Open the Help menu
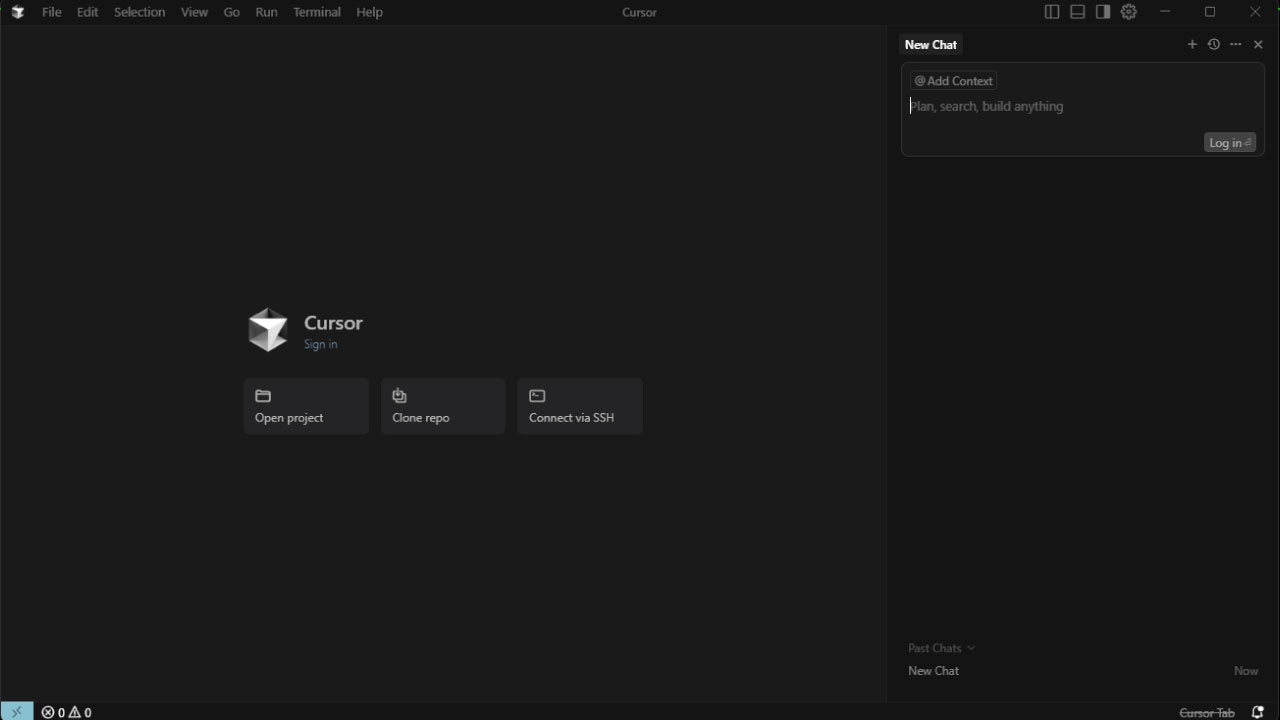The image size is (1280, 720). pyautogui.click(x=369, y=12)
